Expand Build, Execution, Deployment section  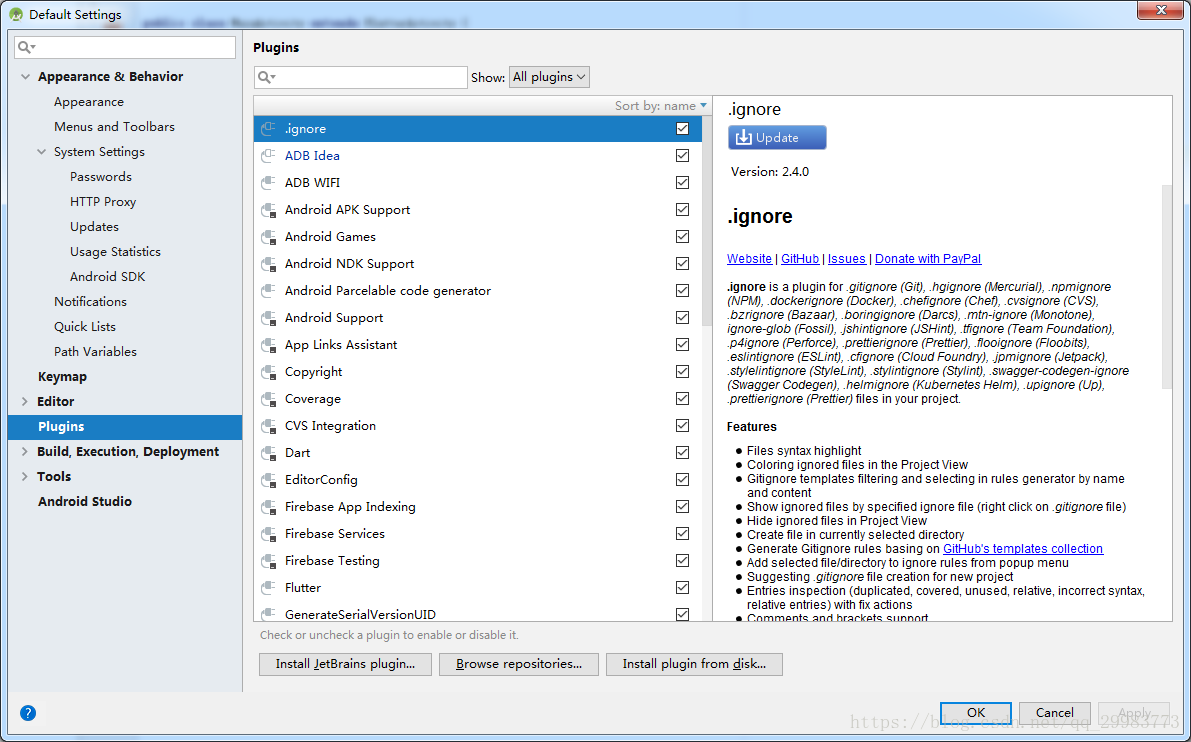pos(24,452)
